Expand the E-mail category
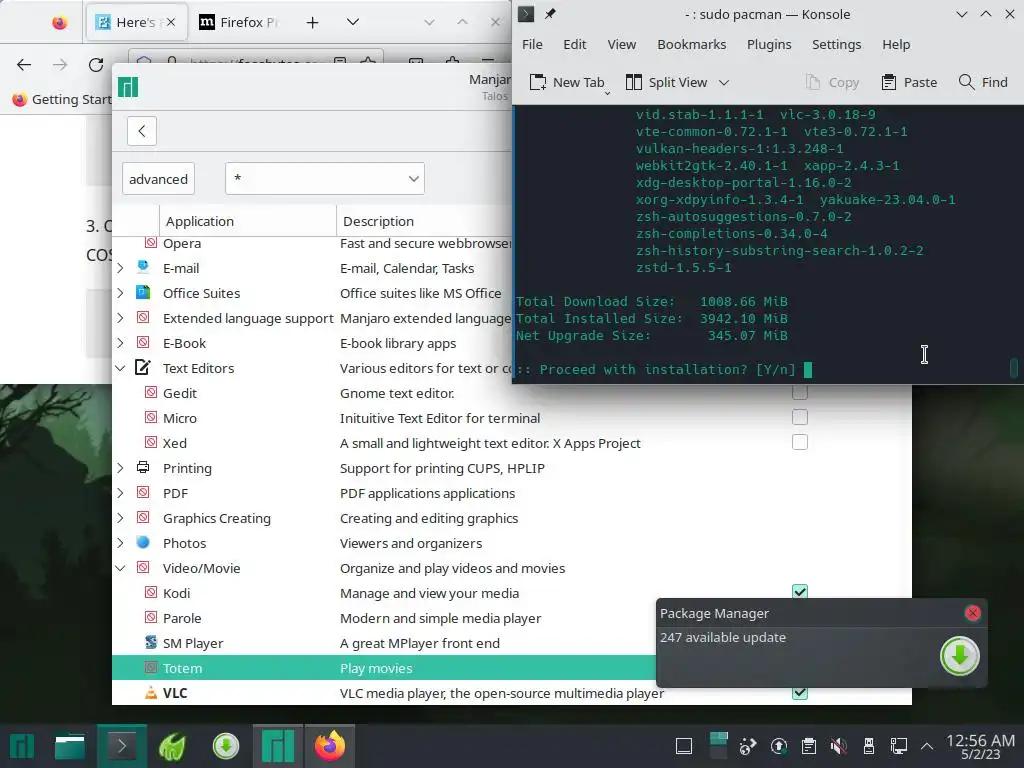Screen dimensions: 1024x768 120,268
